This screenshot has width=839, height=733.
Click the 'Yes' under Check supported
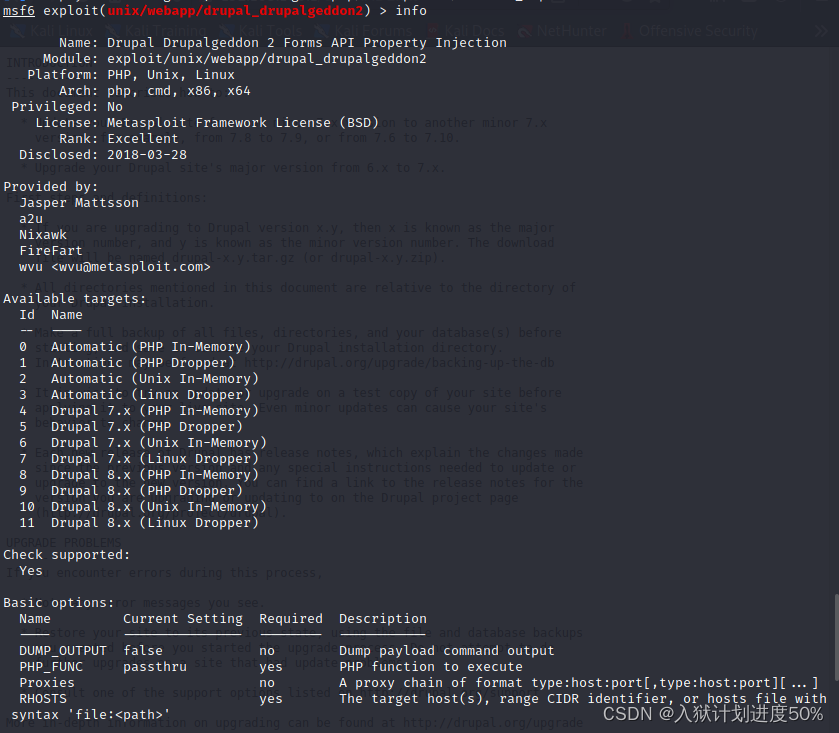click(x=30, y=571)
